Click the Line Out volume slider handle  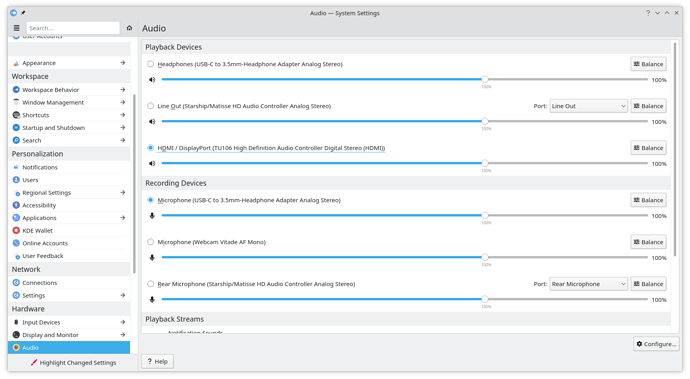click(x=484, y=121)
